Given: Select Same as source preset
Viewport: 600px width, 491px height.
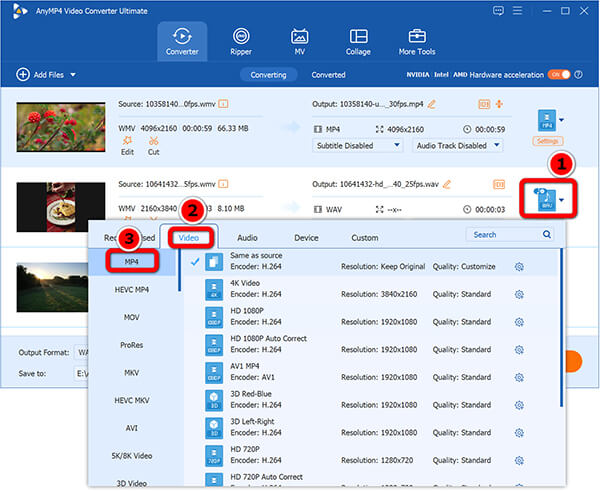Looking at the screenshot, I should [x=371, y=262].
